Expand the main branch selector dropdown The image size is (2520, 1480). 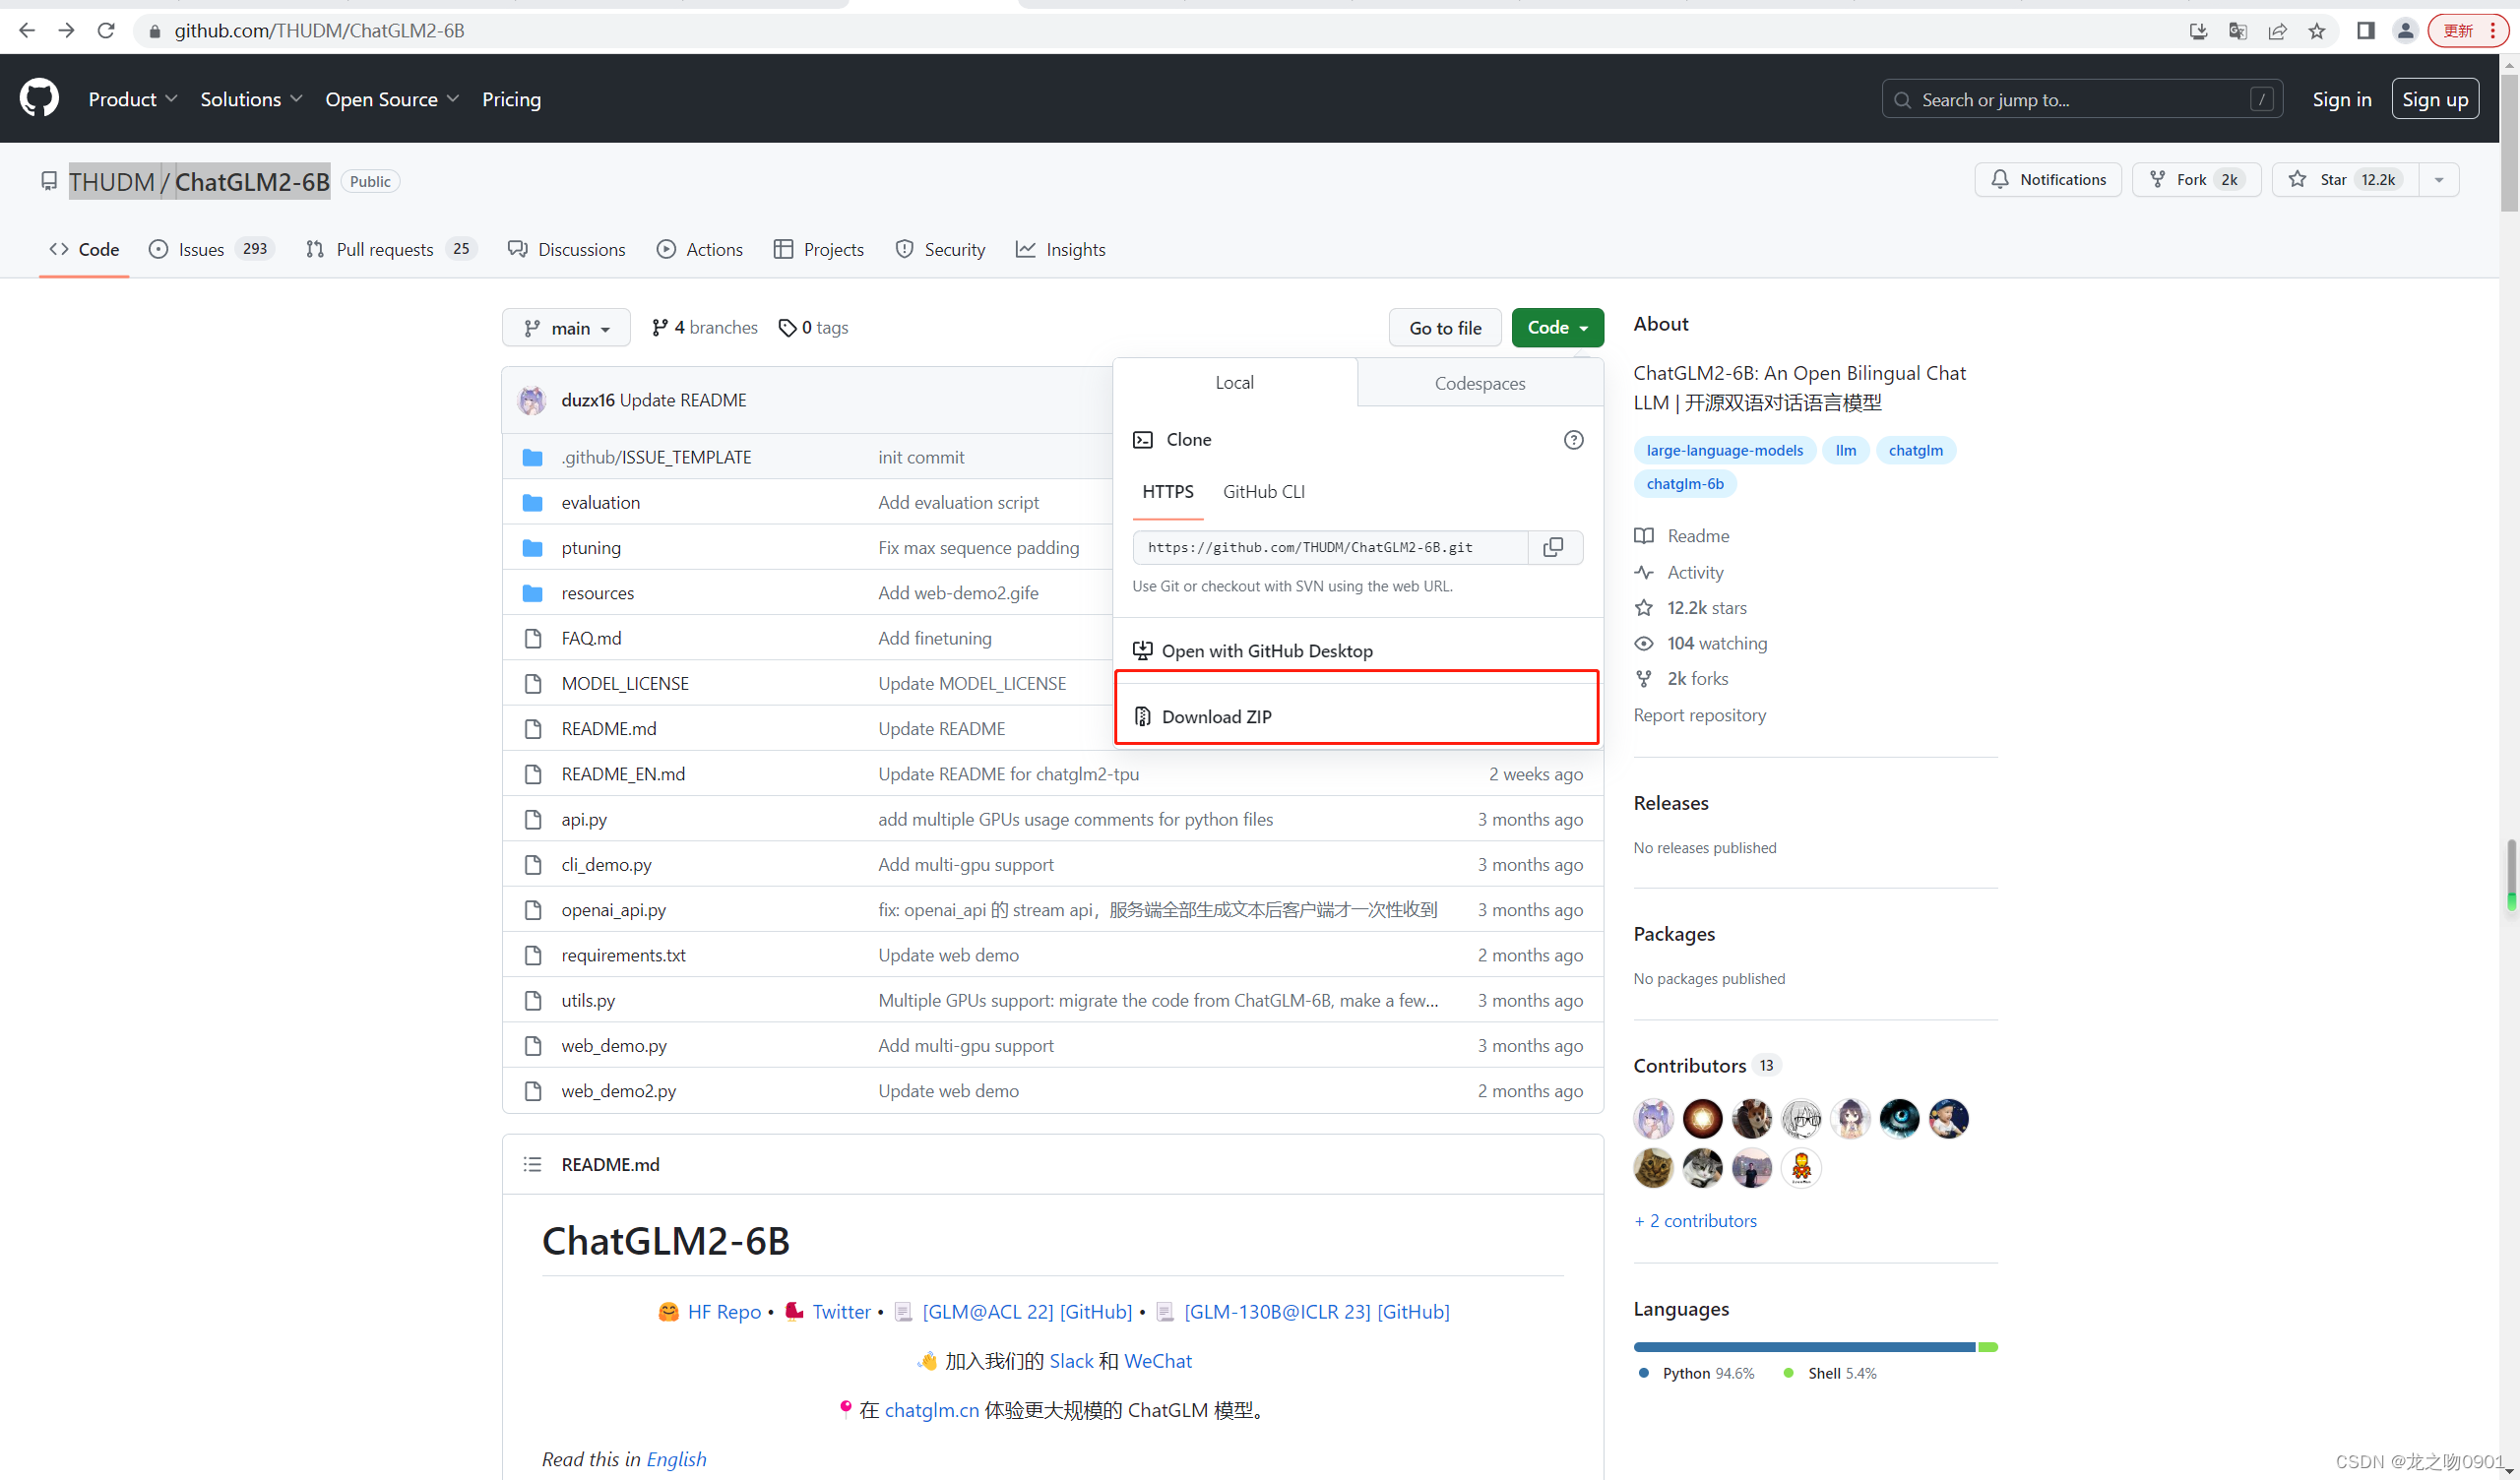[566, 328]
